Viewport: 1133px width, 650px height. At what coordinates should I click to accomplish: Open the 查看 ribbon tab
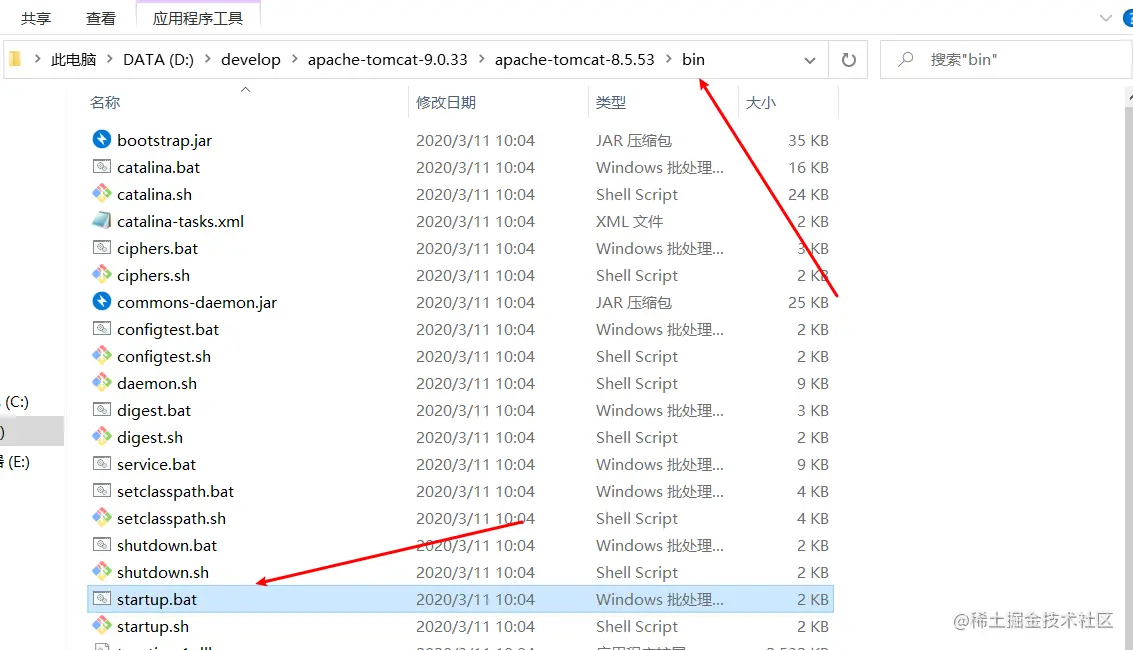100,19
